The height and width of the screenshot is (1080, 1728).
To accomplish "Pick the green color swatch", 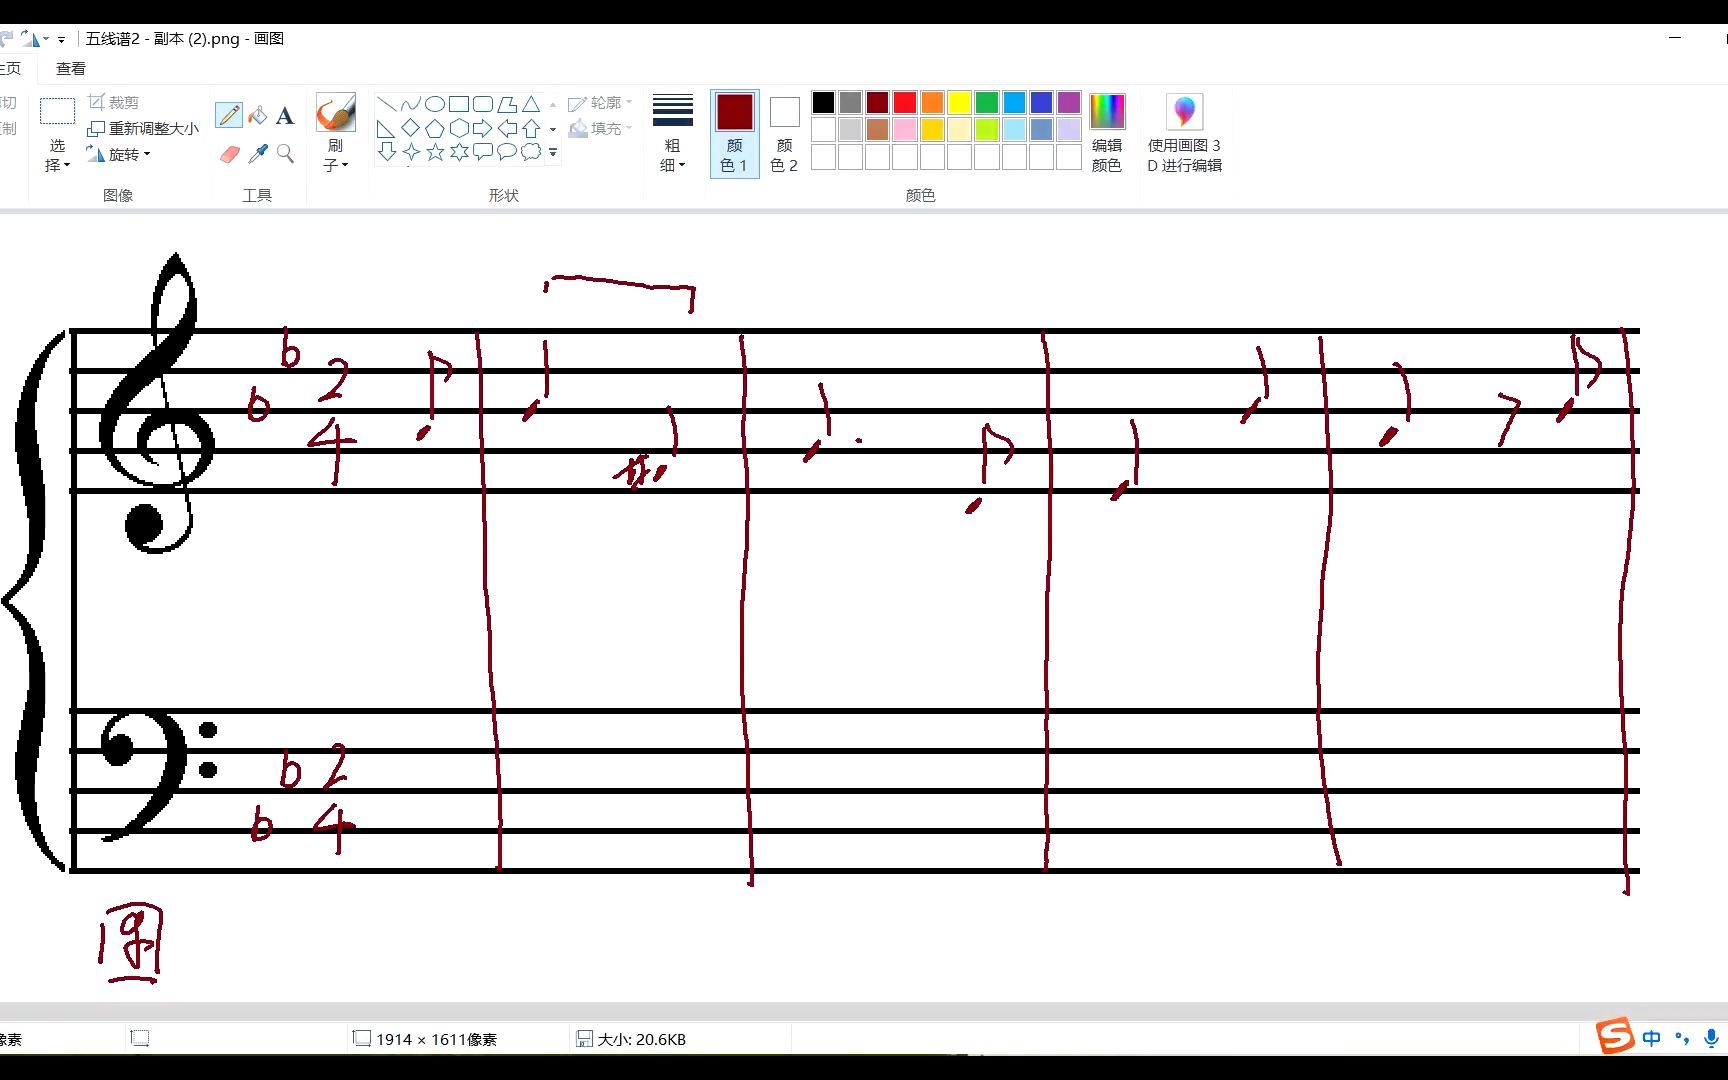I will 987,102.
